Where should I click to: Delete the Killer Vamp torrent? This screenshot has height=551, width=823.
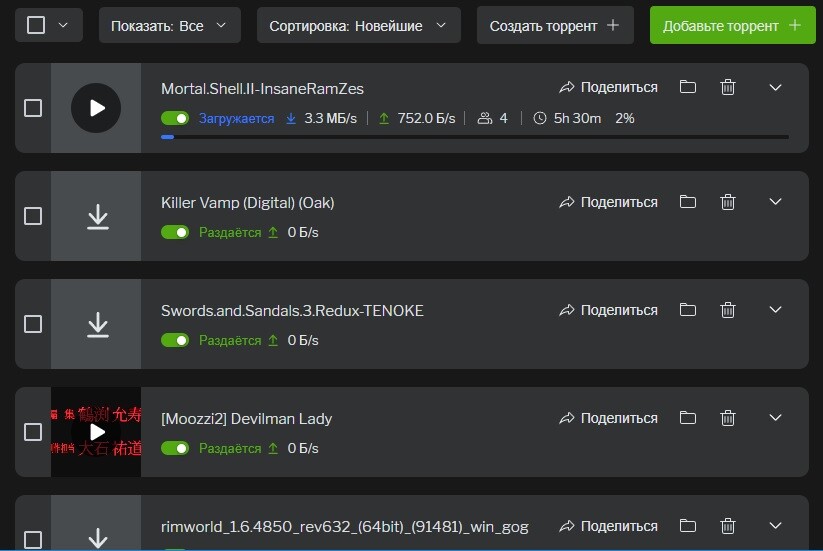(x=727, y=202)
